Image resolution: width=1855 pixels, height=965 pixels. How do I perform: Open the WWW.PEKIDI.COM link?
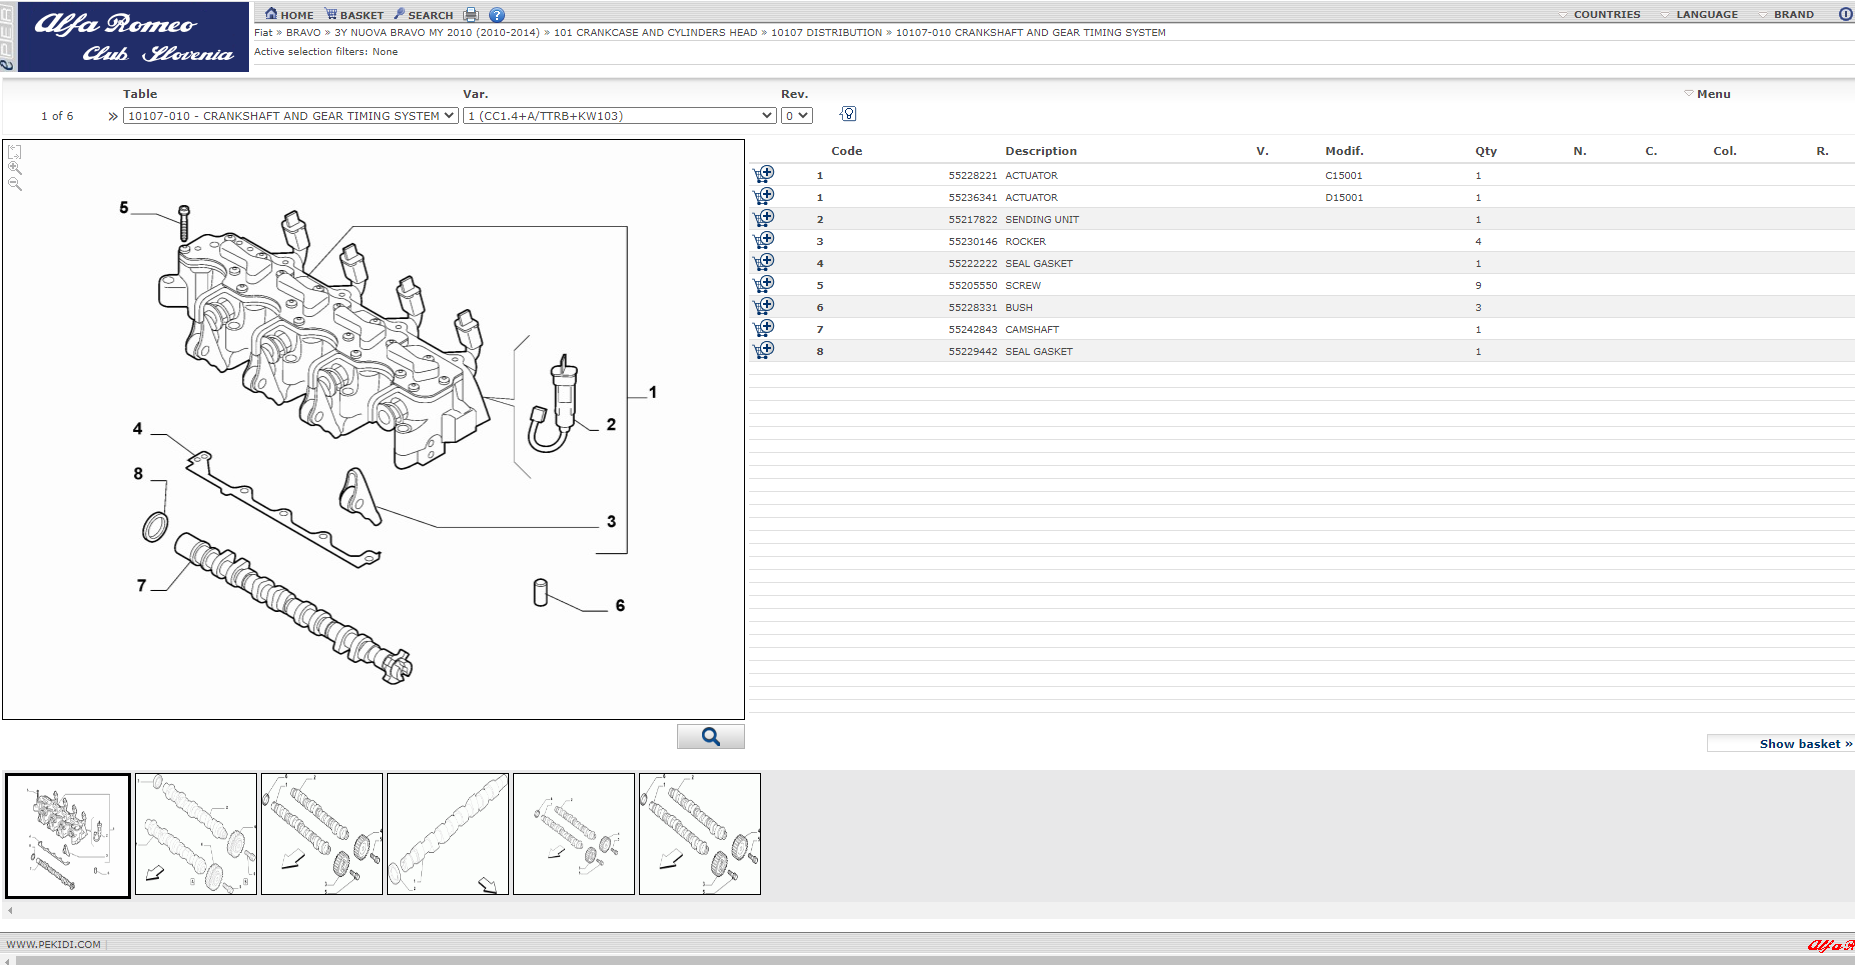tap(54, 945)
